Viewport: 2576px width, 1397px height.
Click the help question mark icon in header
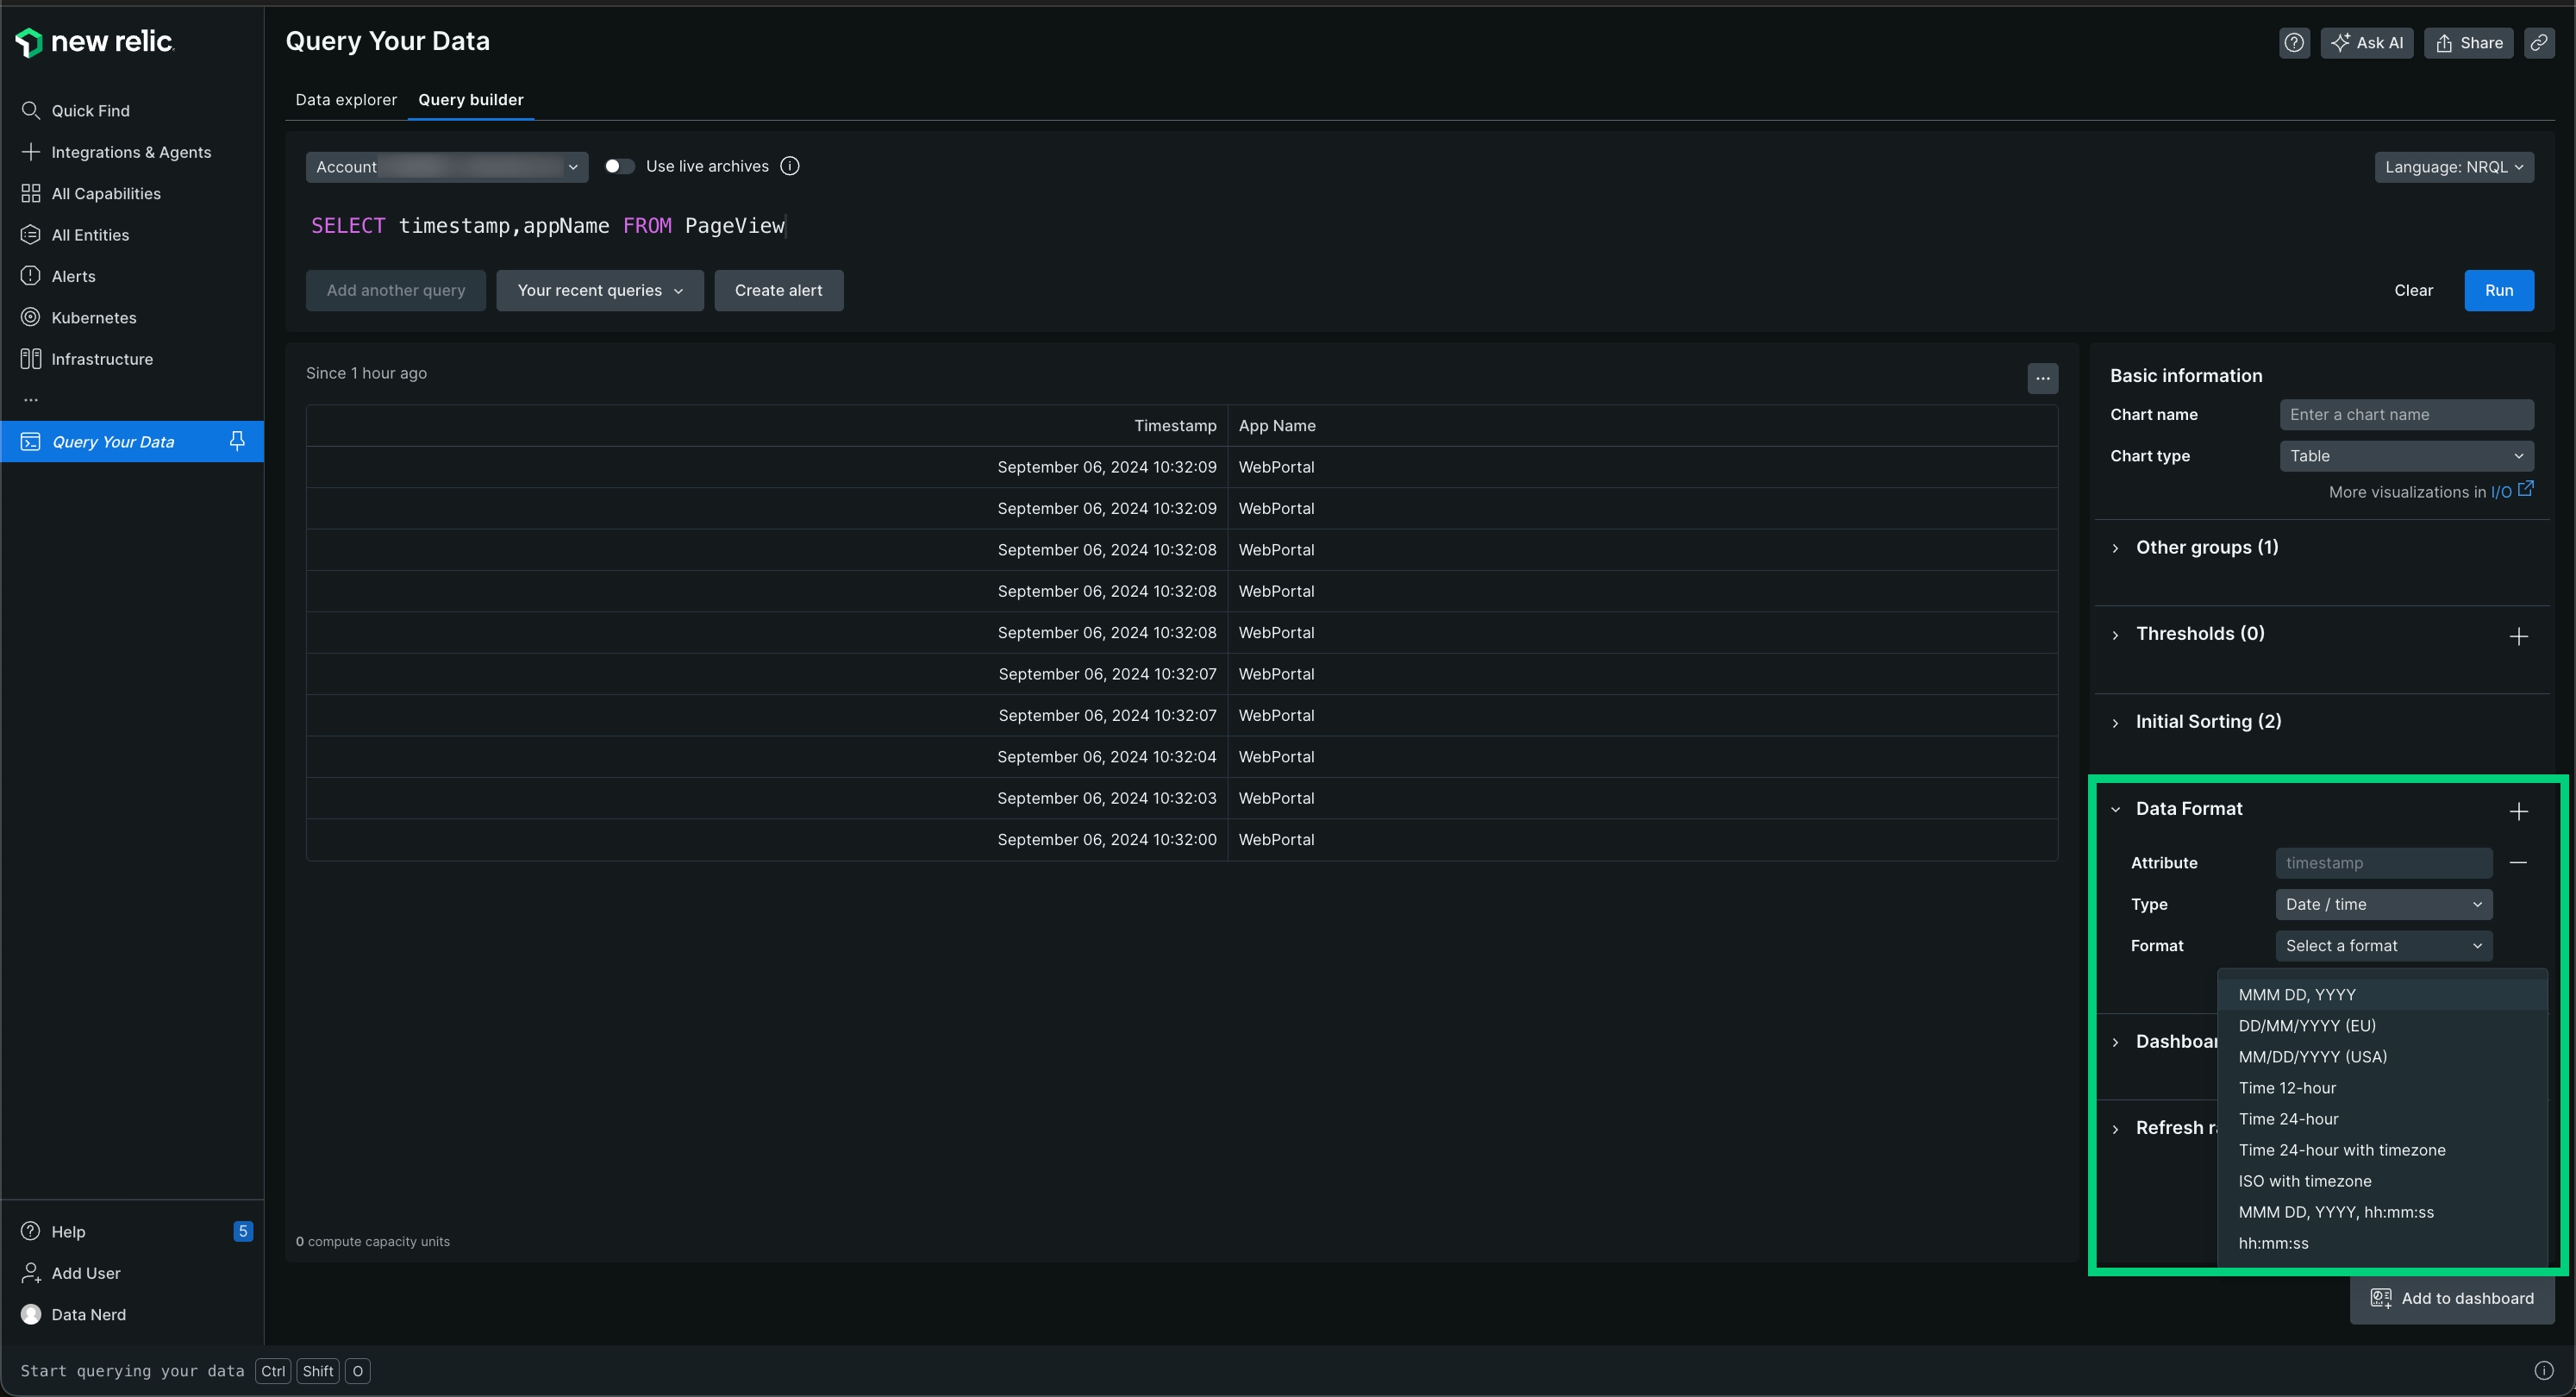tap(2294, 43)
